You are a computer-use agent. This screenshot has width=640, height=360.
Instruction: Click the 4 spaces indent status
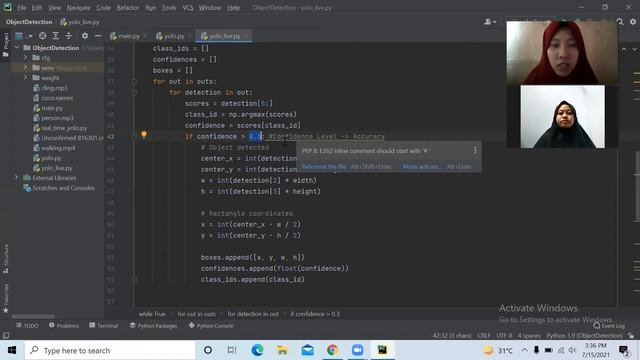[529, 336]
